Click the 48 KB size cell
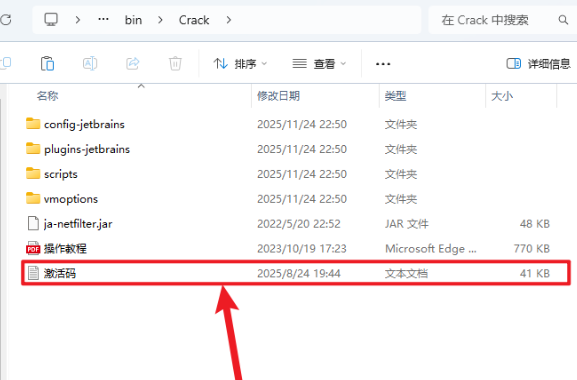This screenshot has width=577, height=380. [534, 224]
